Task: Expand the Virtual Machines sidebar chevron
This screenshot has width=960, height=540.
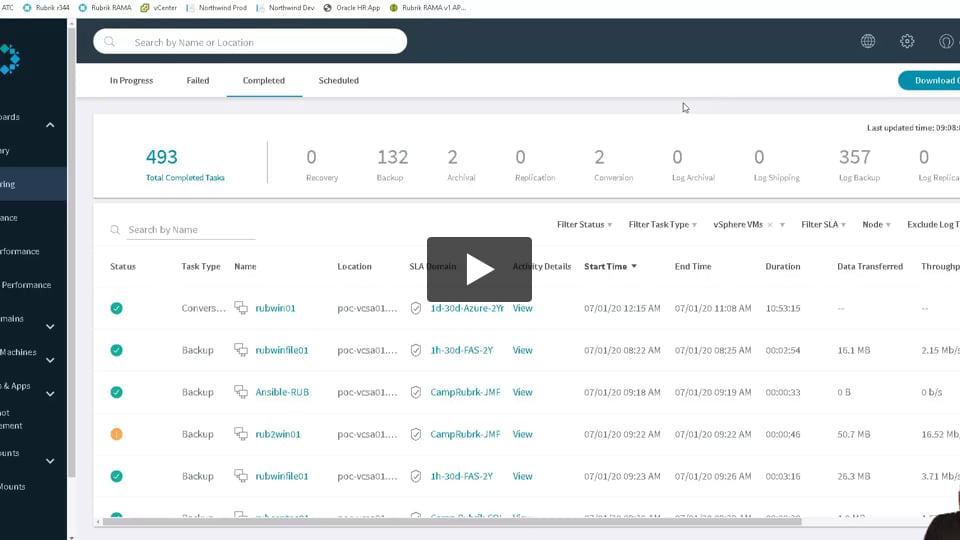Action: [50, 360]
